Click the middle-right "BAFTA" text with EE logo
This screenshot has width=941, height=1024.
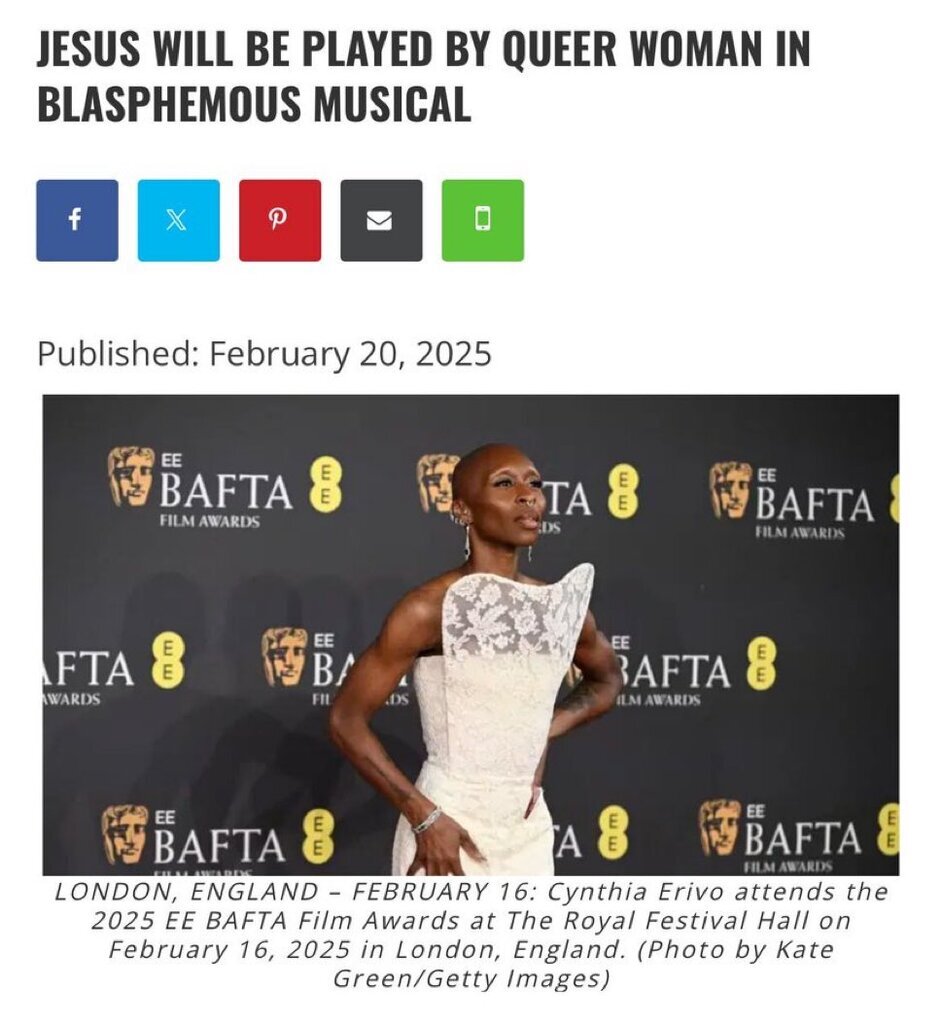click(674, 671)
